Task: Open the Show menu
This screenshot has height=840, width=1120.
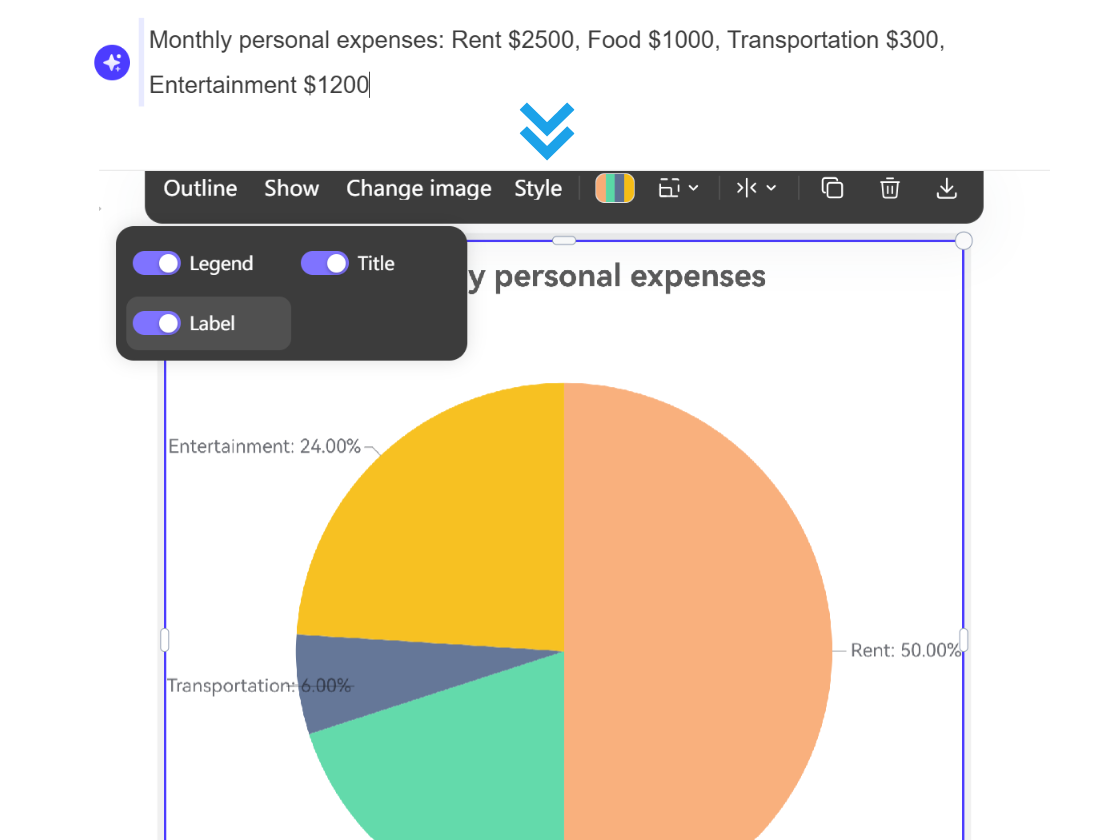Action: [x=291, y=188]
